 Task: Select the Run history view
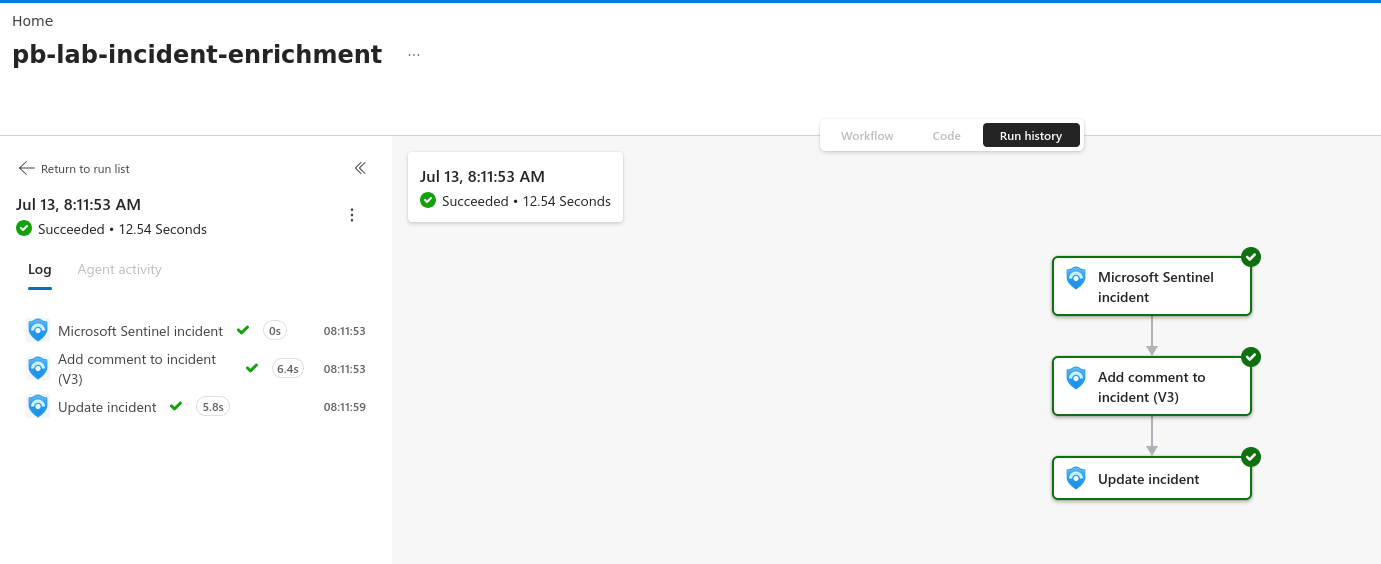(x=1031, y=136)
